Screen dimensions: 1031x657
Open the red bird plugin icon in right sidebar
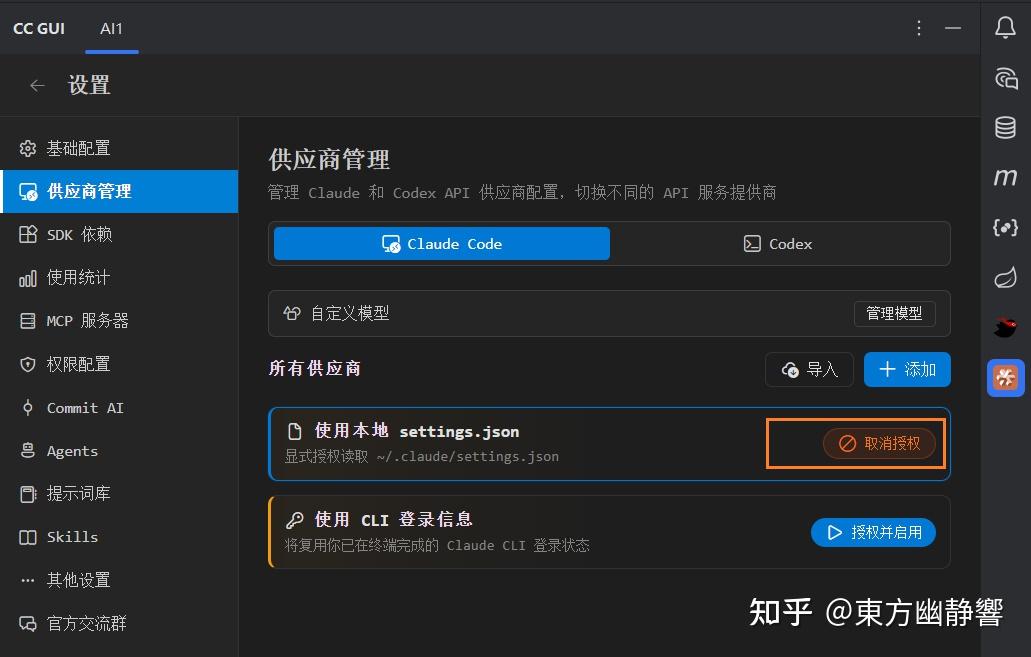[x=1005, y=327]
